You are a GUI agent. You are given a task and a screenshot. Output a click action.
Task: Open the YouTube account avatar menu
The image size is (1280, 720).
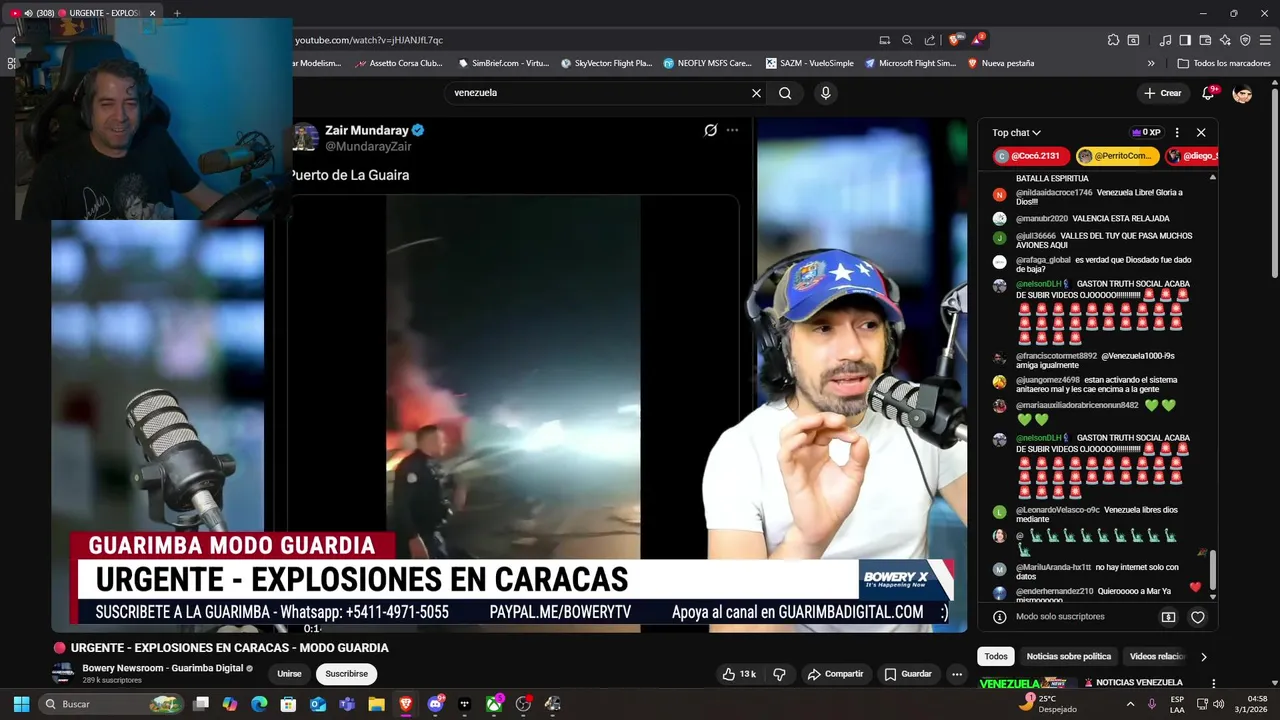[x=1243, y=93]
